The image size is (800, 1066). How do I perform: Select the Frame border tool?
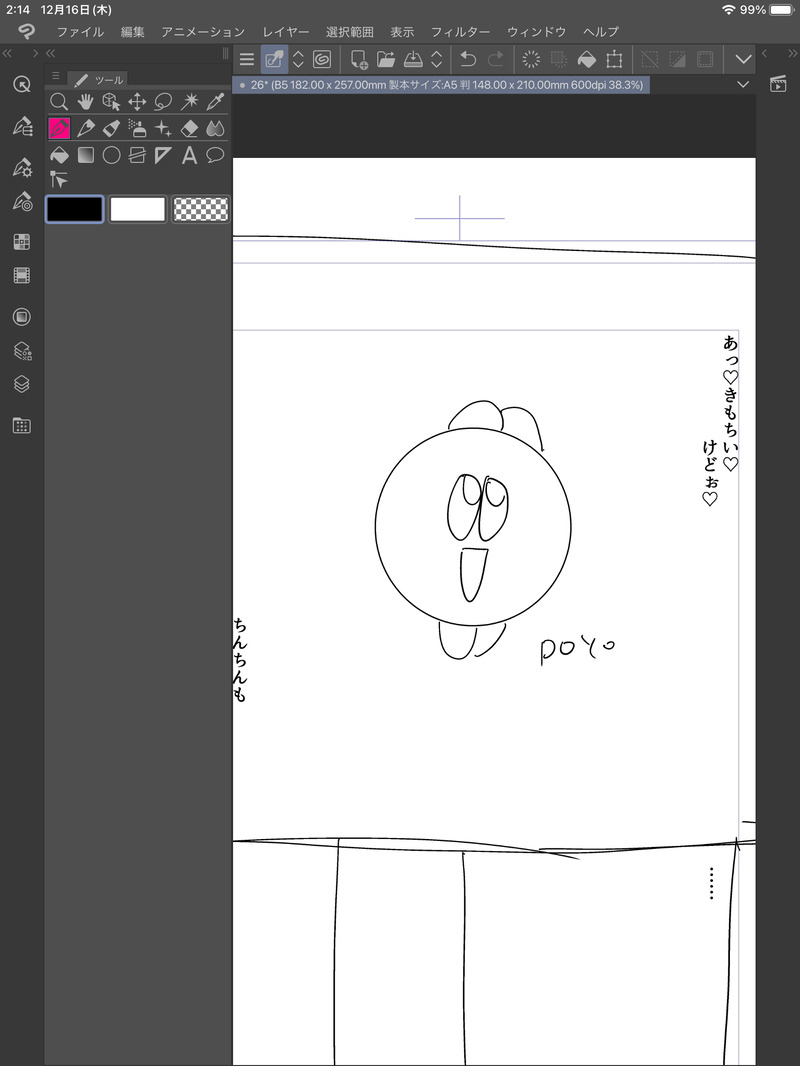[x=137, y=155]
